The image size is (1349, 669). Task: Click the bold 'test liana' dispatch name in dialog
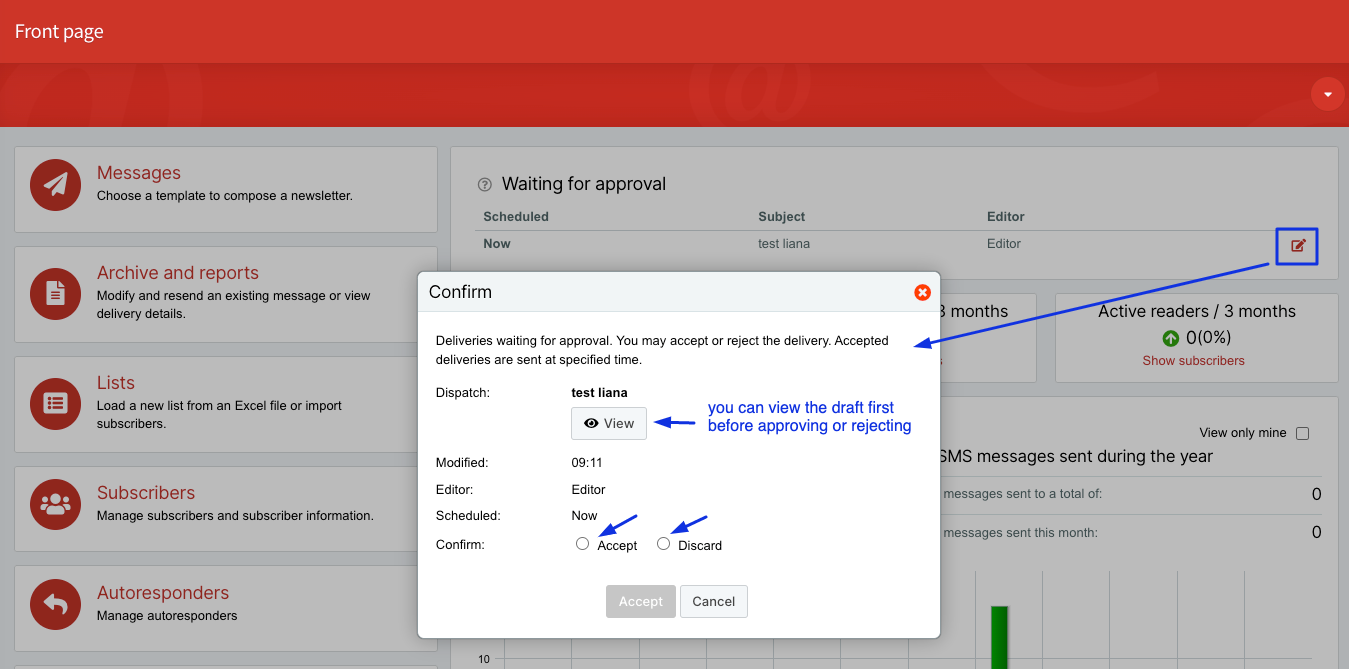click(599, 393)
